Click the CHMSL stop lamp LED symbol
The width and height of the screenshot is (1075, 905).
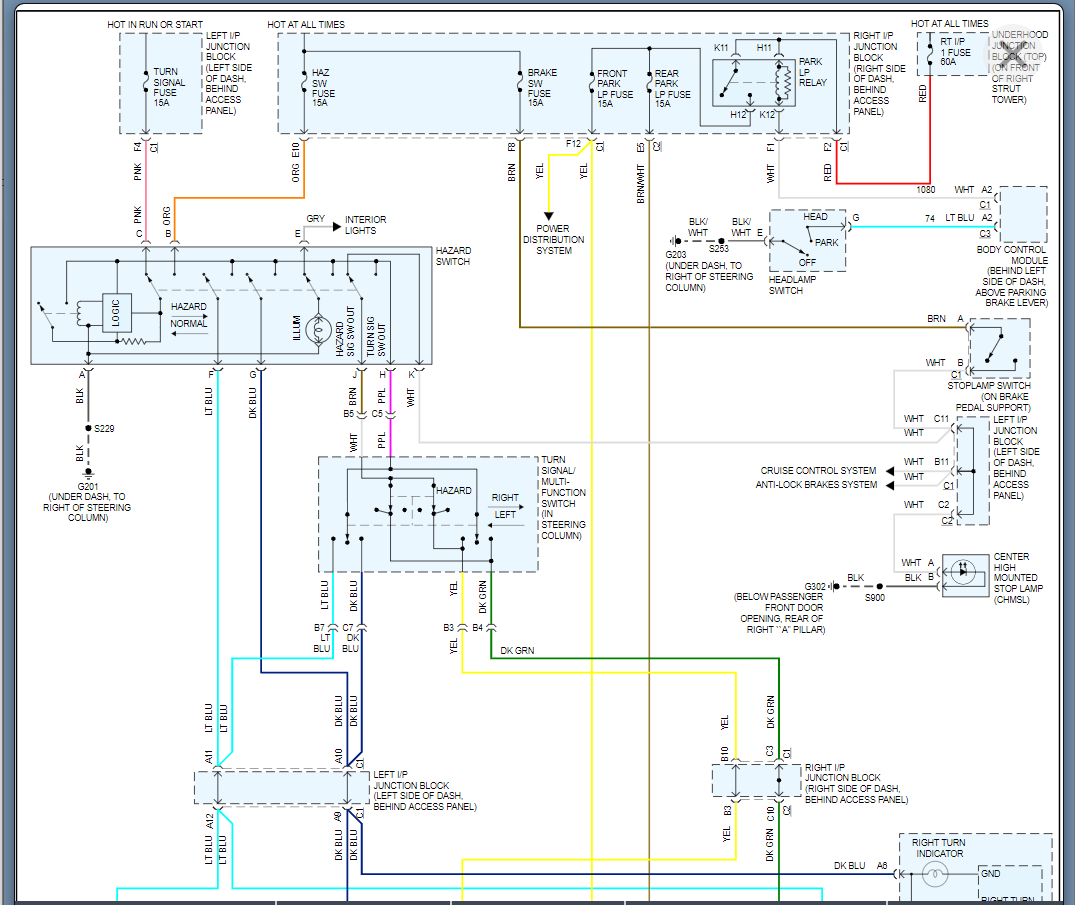click(x=964, y=570)
